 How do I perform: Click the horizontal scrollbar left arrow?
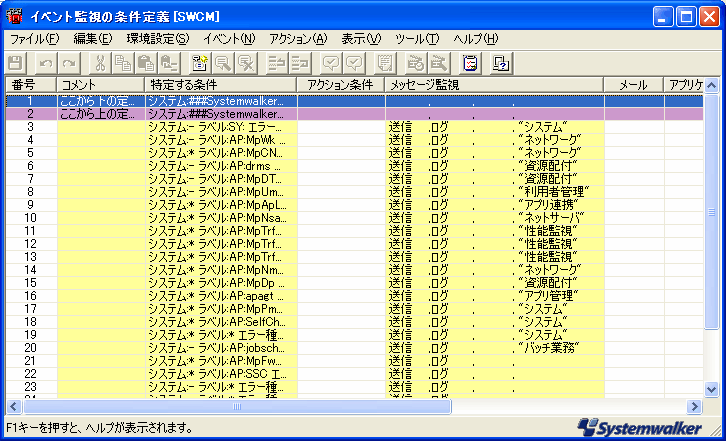[13, 407]
